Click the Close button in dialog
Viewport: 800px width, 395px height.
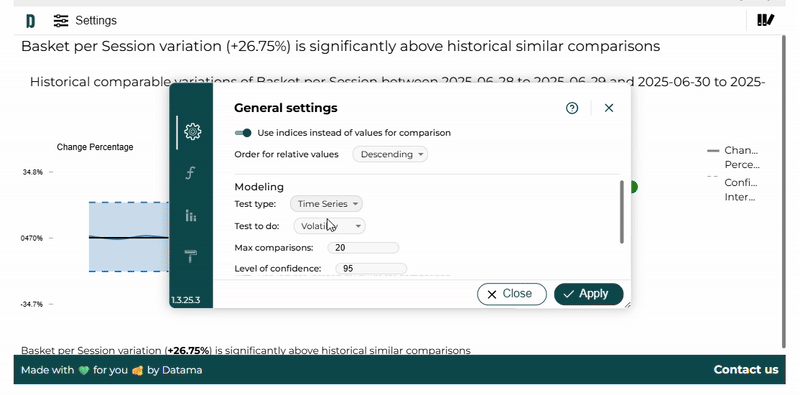point(512,294)
